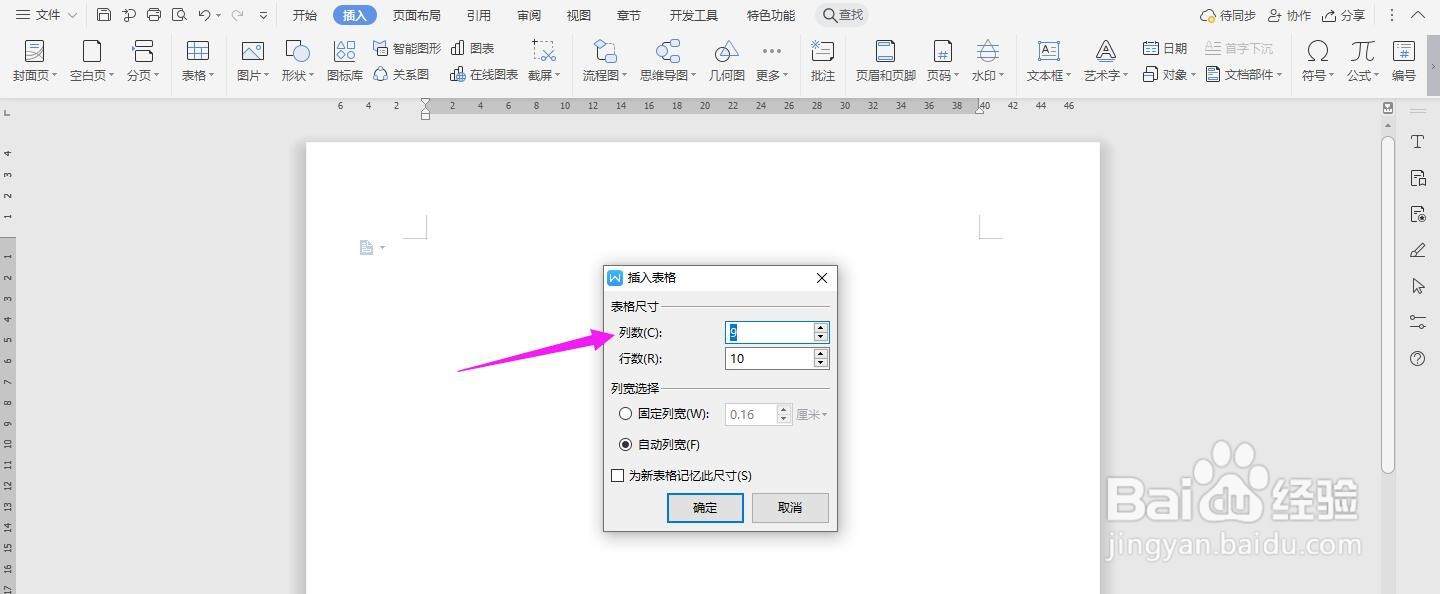
Task: Open the help icon in right sidebar
Action: point(1417,359)
